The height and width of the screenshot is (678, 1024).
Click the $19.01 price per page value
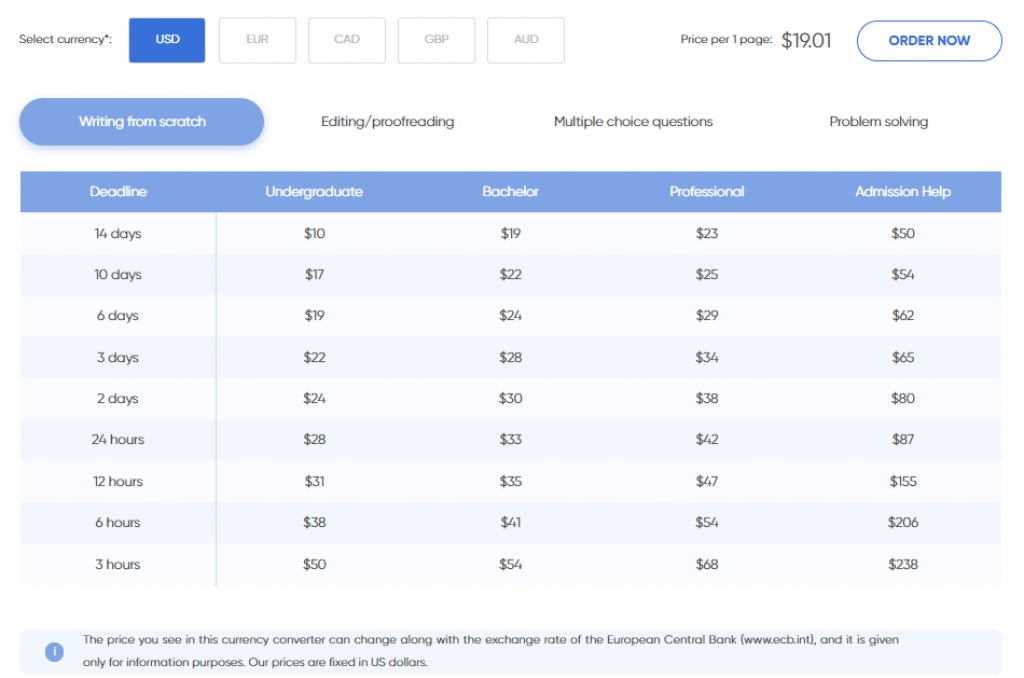pos(806,41)
